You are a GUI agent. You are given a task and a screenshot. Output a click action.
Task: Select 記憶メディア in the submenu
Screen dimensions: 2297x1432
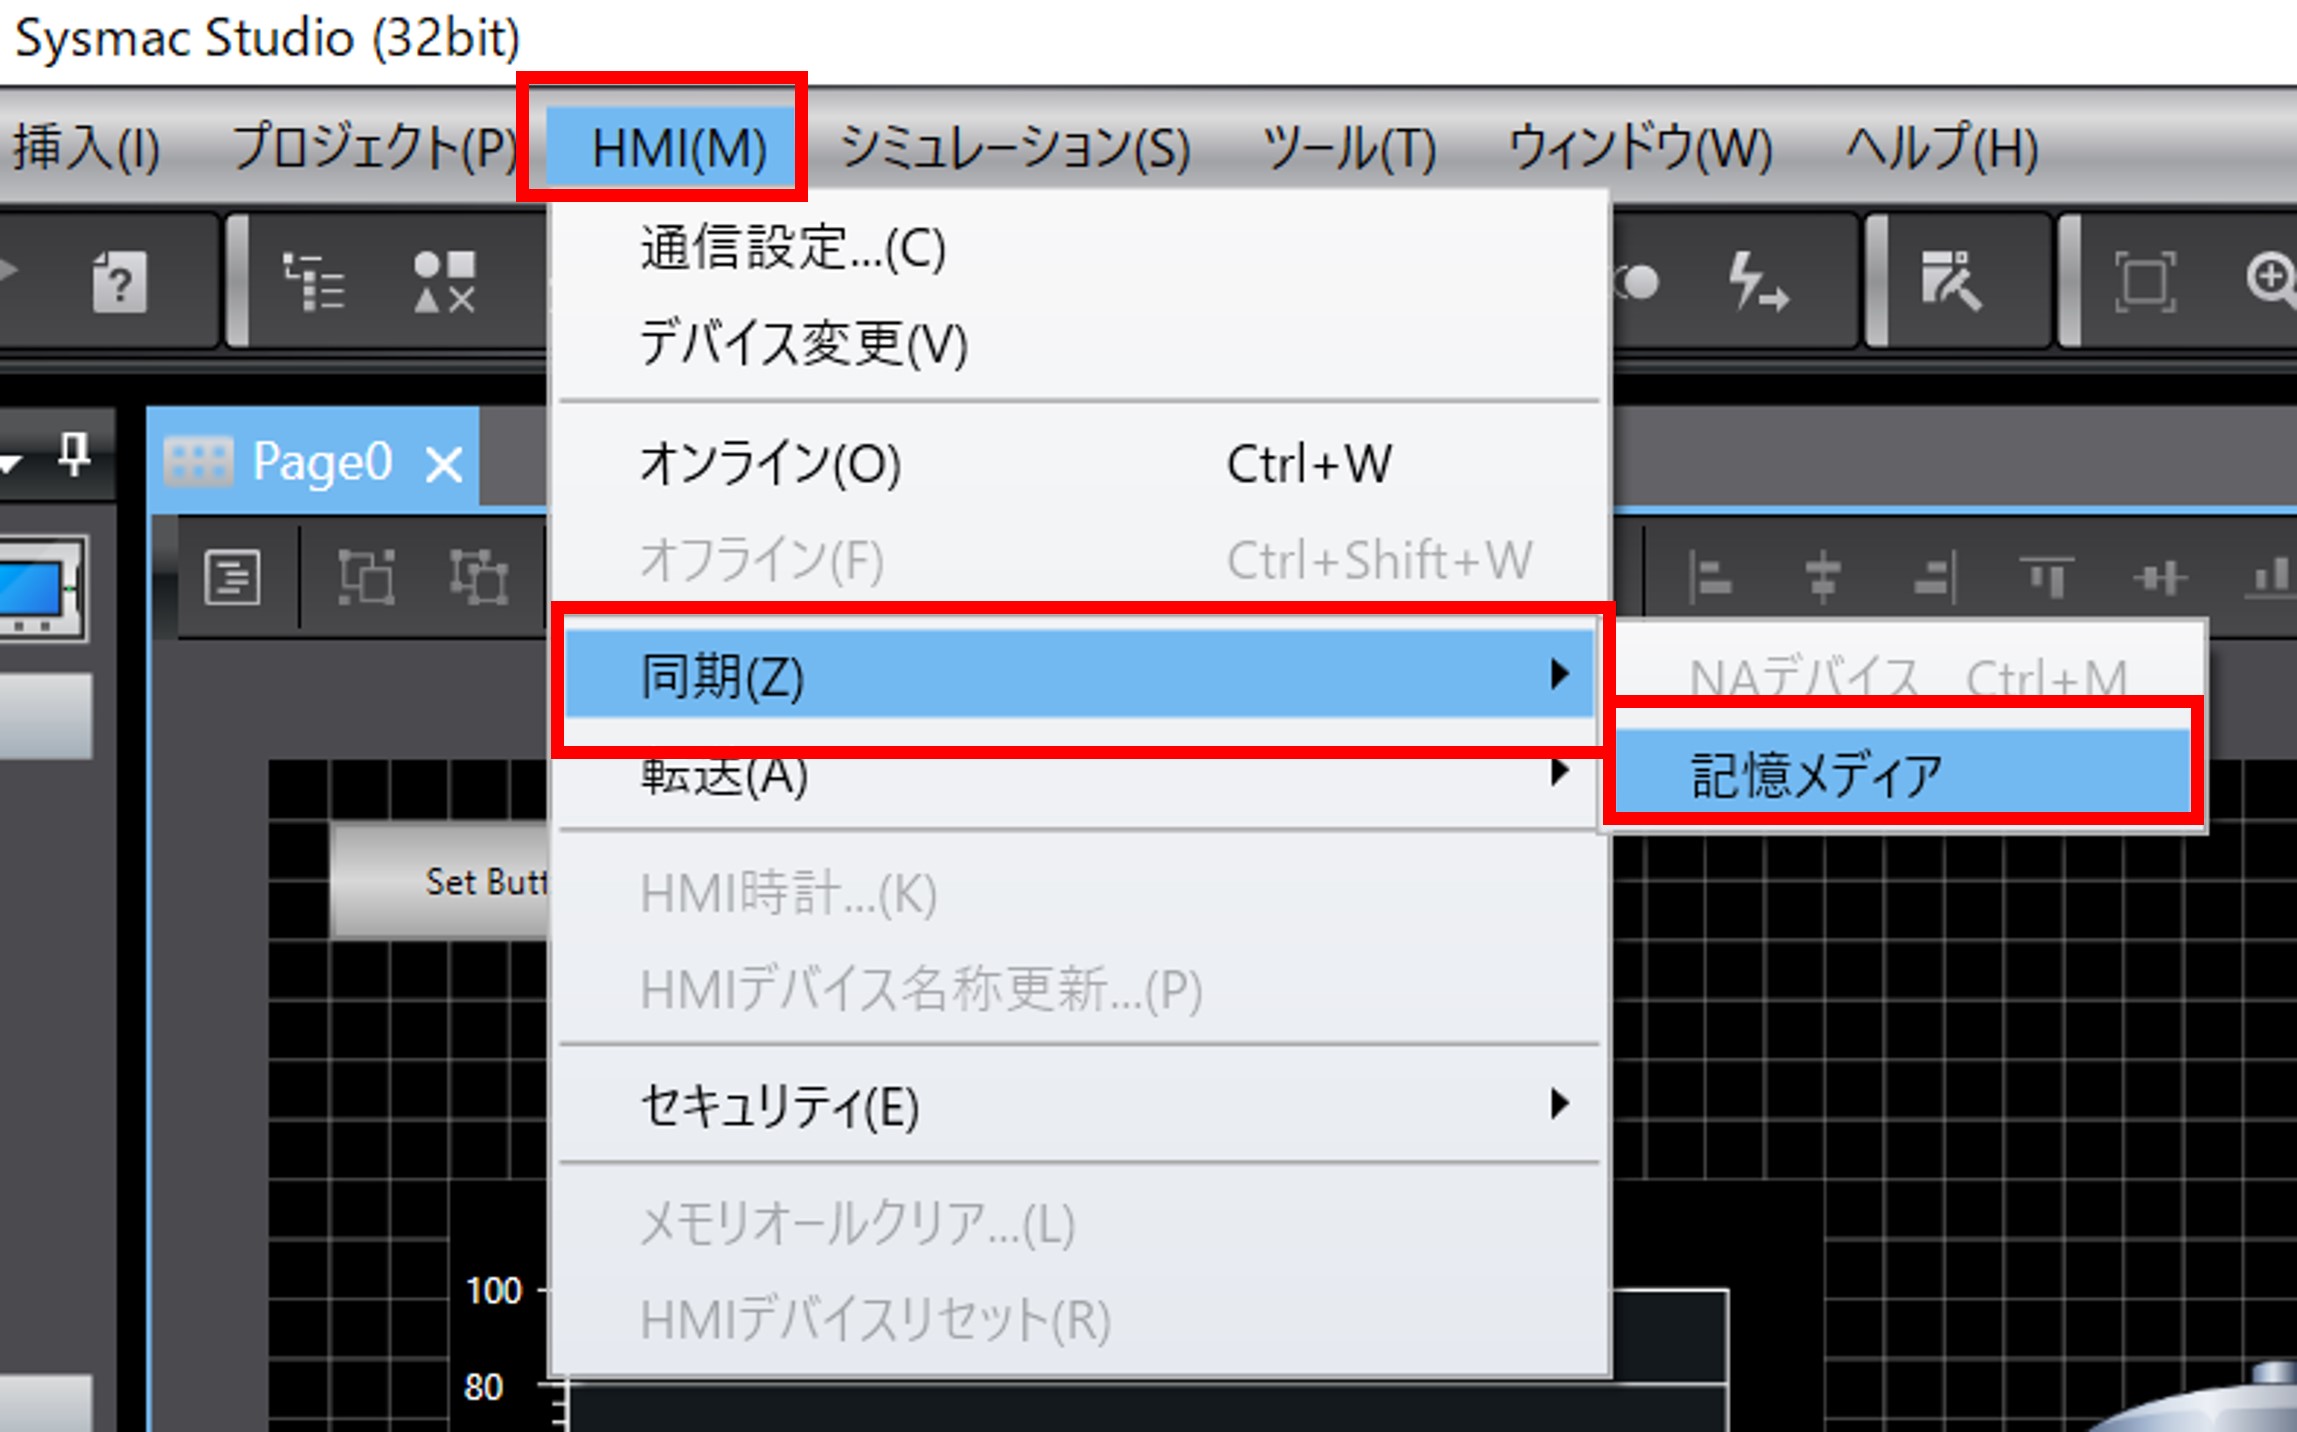(x=1903, y=772)
